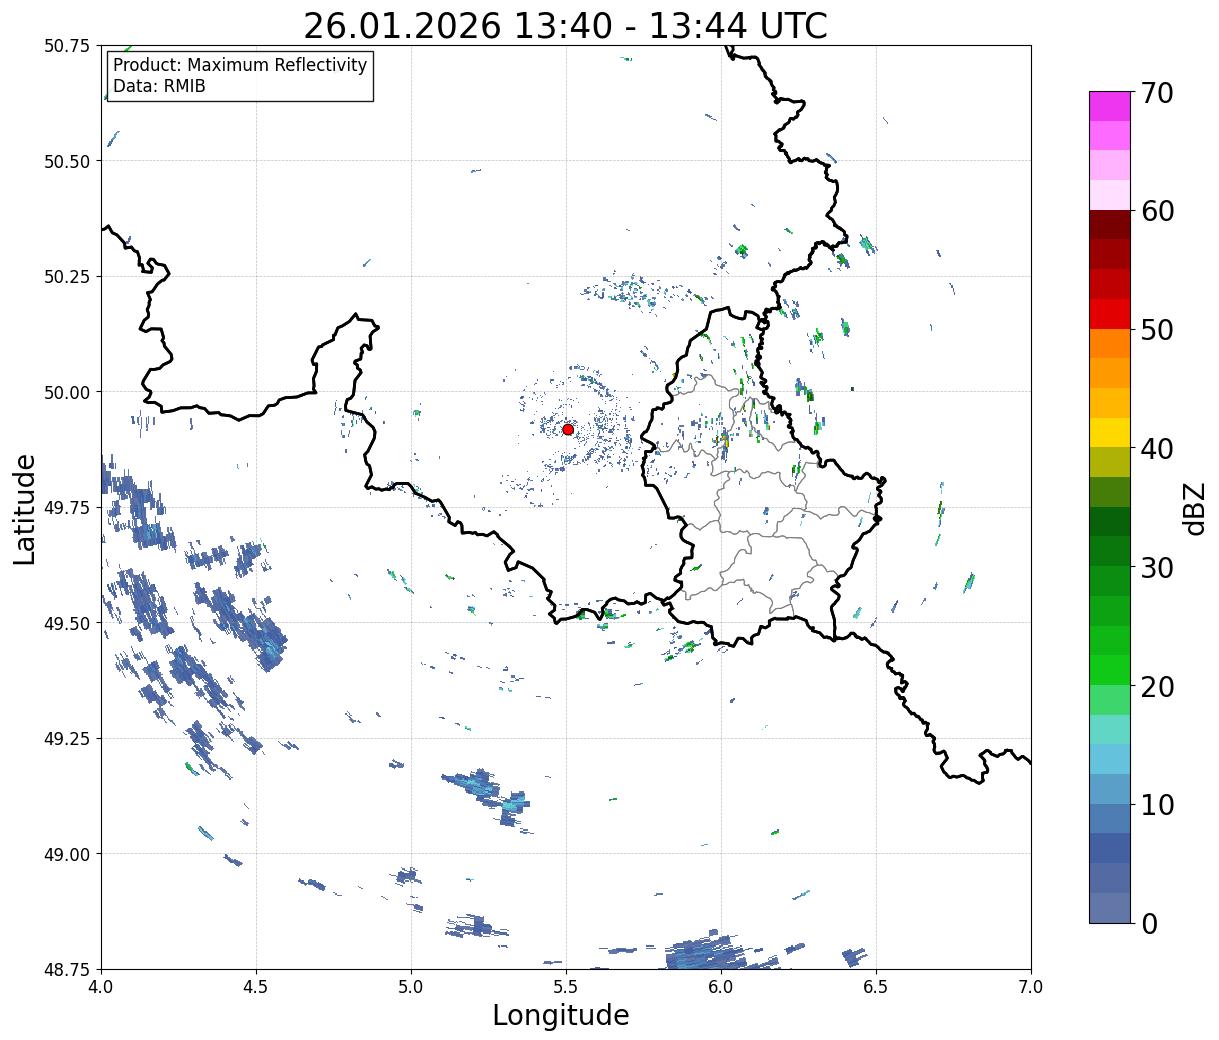Click the latitude tick label 50.50
This screenshot has width=1219, height=1040.
(x=67, y=161)
